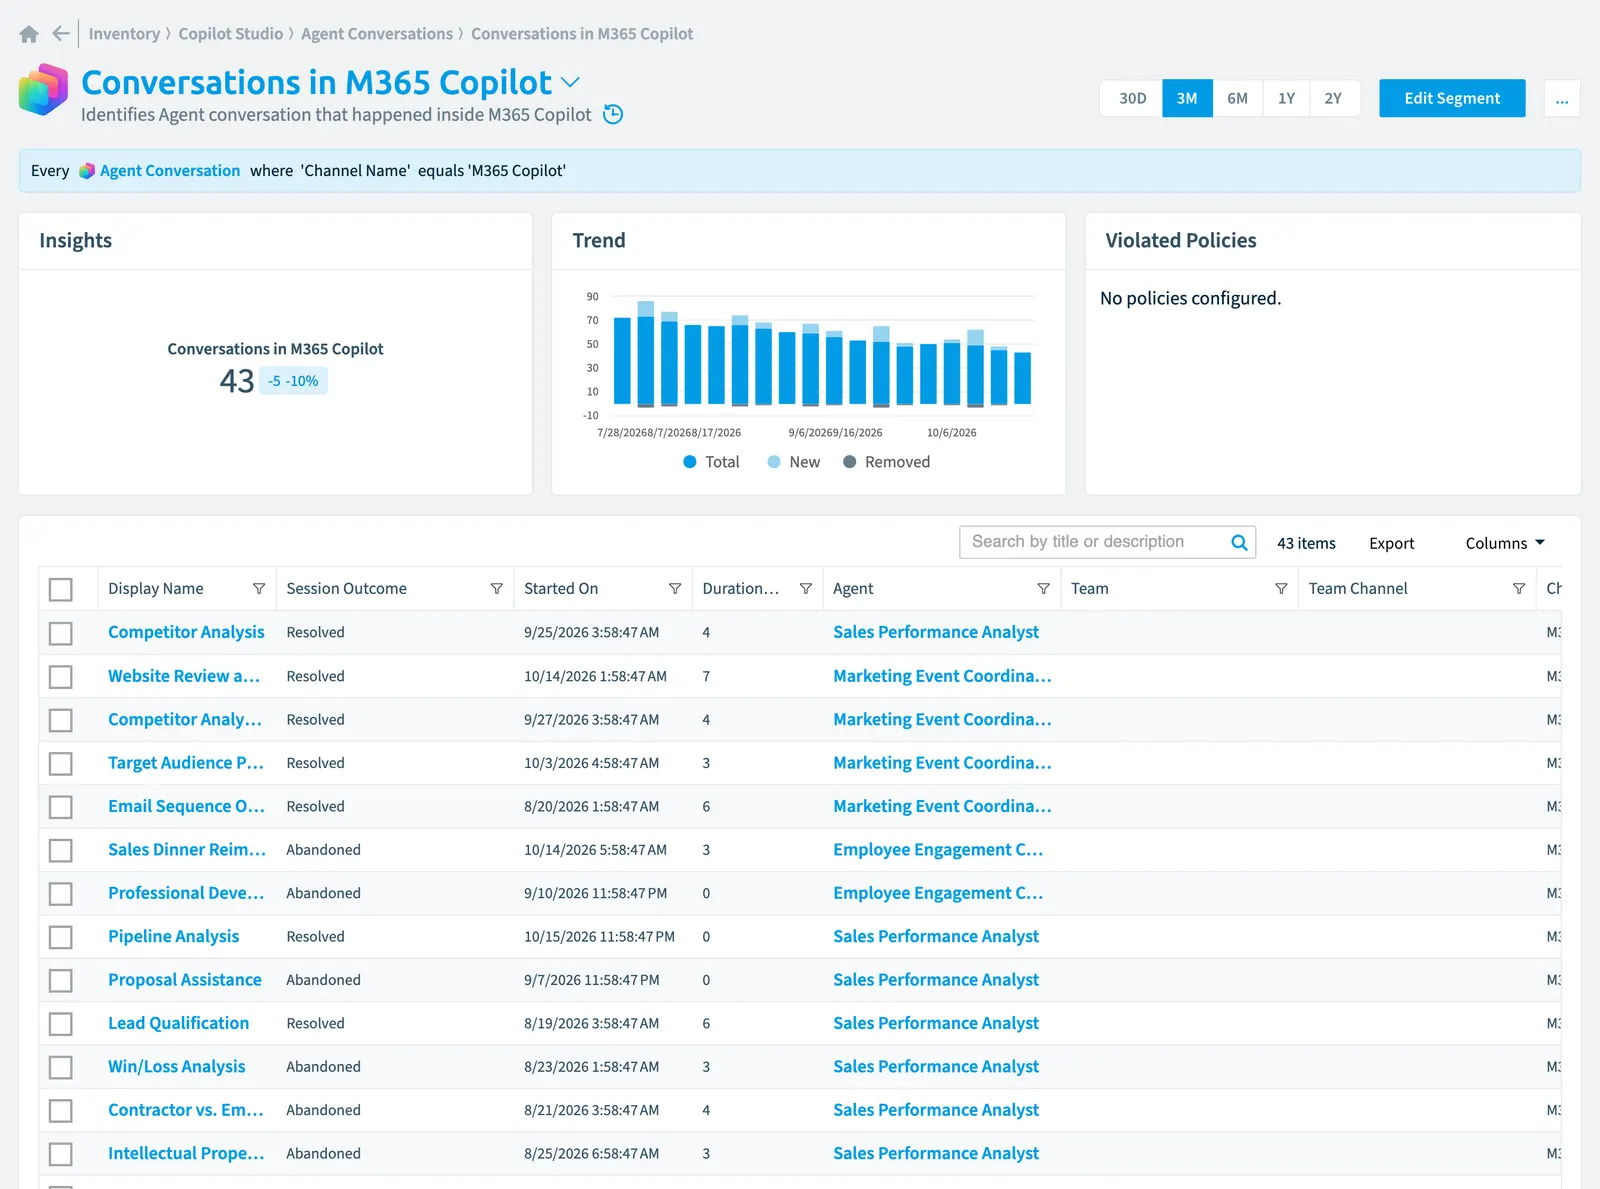Screen dimensions: 1600x1189
Task: Go to the home page icon
Action: 29,34
